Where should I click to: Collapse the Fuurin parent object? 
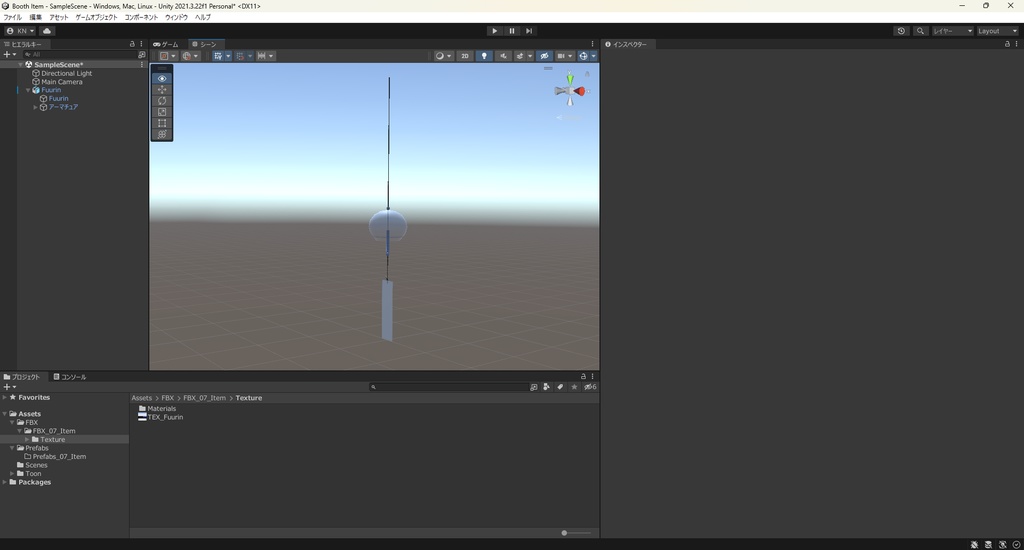[28, 90]
